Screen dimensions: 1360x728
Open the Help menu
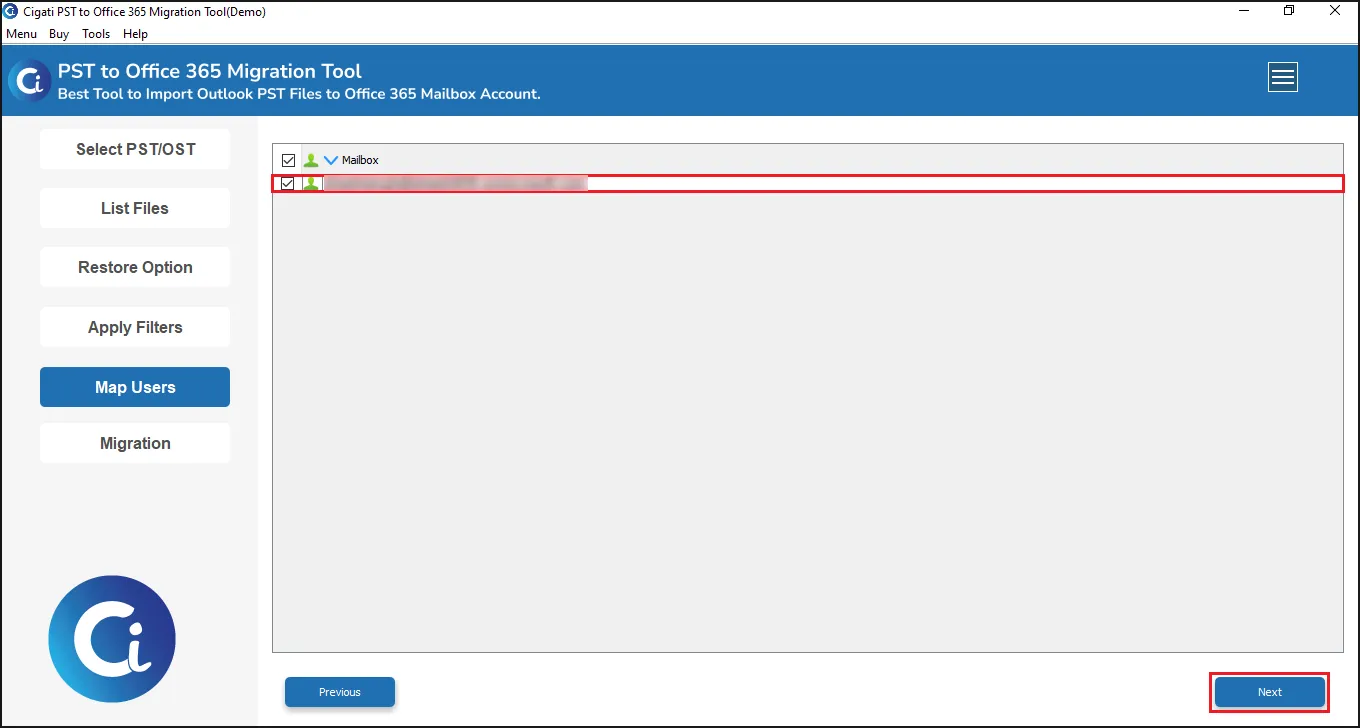(x=135, y=34)
